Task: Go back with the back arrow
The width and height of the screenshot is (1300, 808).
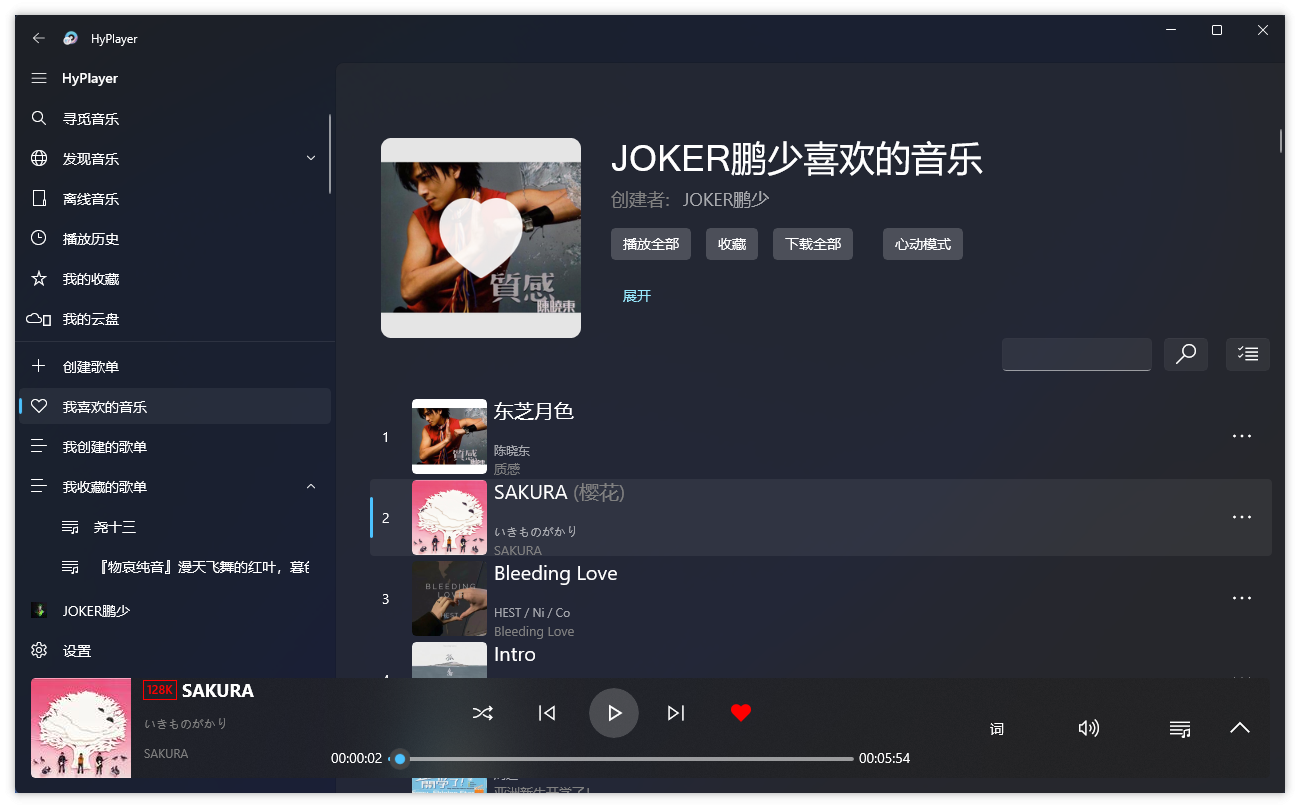Action: 39,38
